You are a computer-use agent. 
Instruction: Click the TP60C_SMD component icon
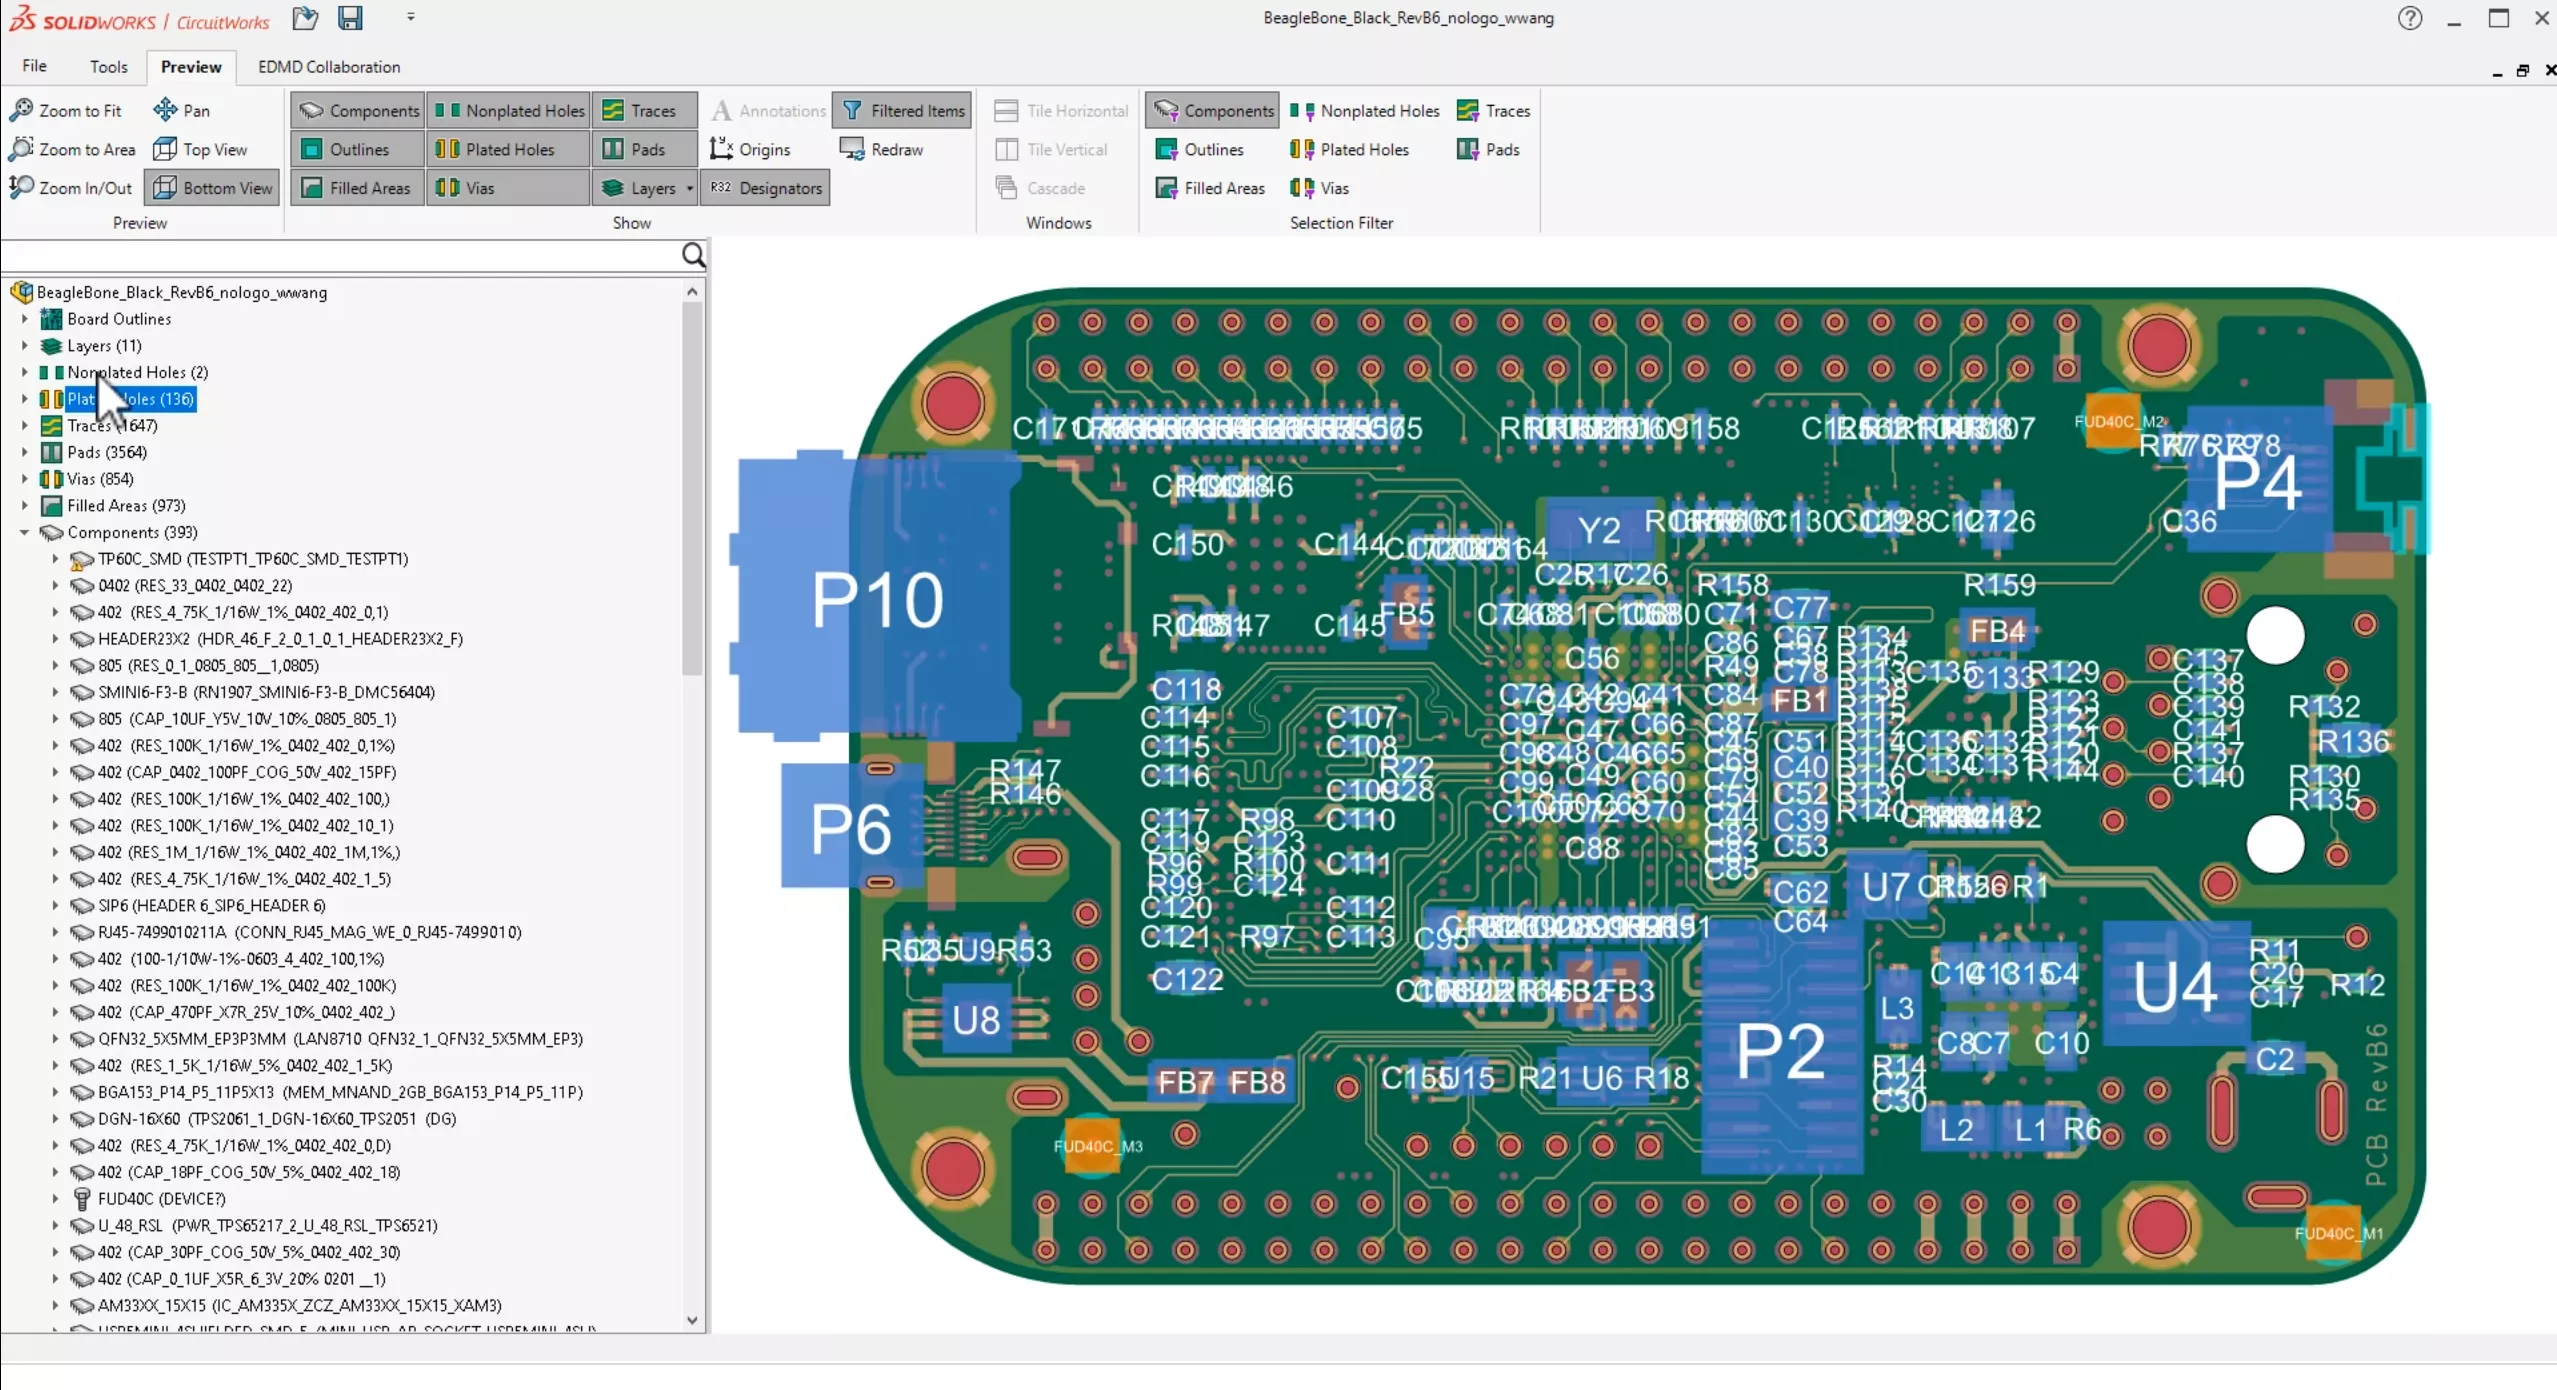tap(82, 559)
